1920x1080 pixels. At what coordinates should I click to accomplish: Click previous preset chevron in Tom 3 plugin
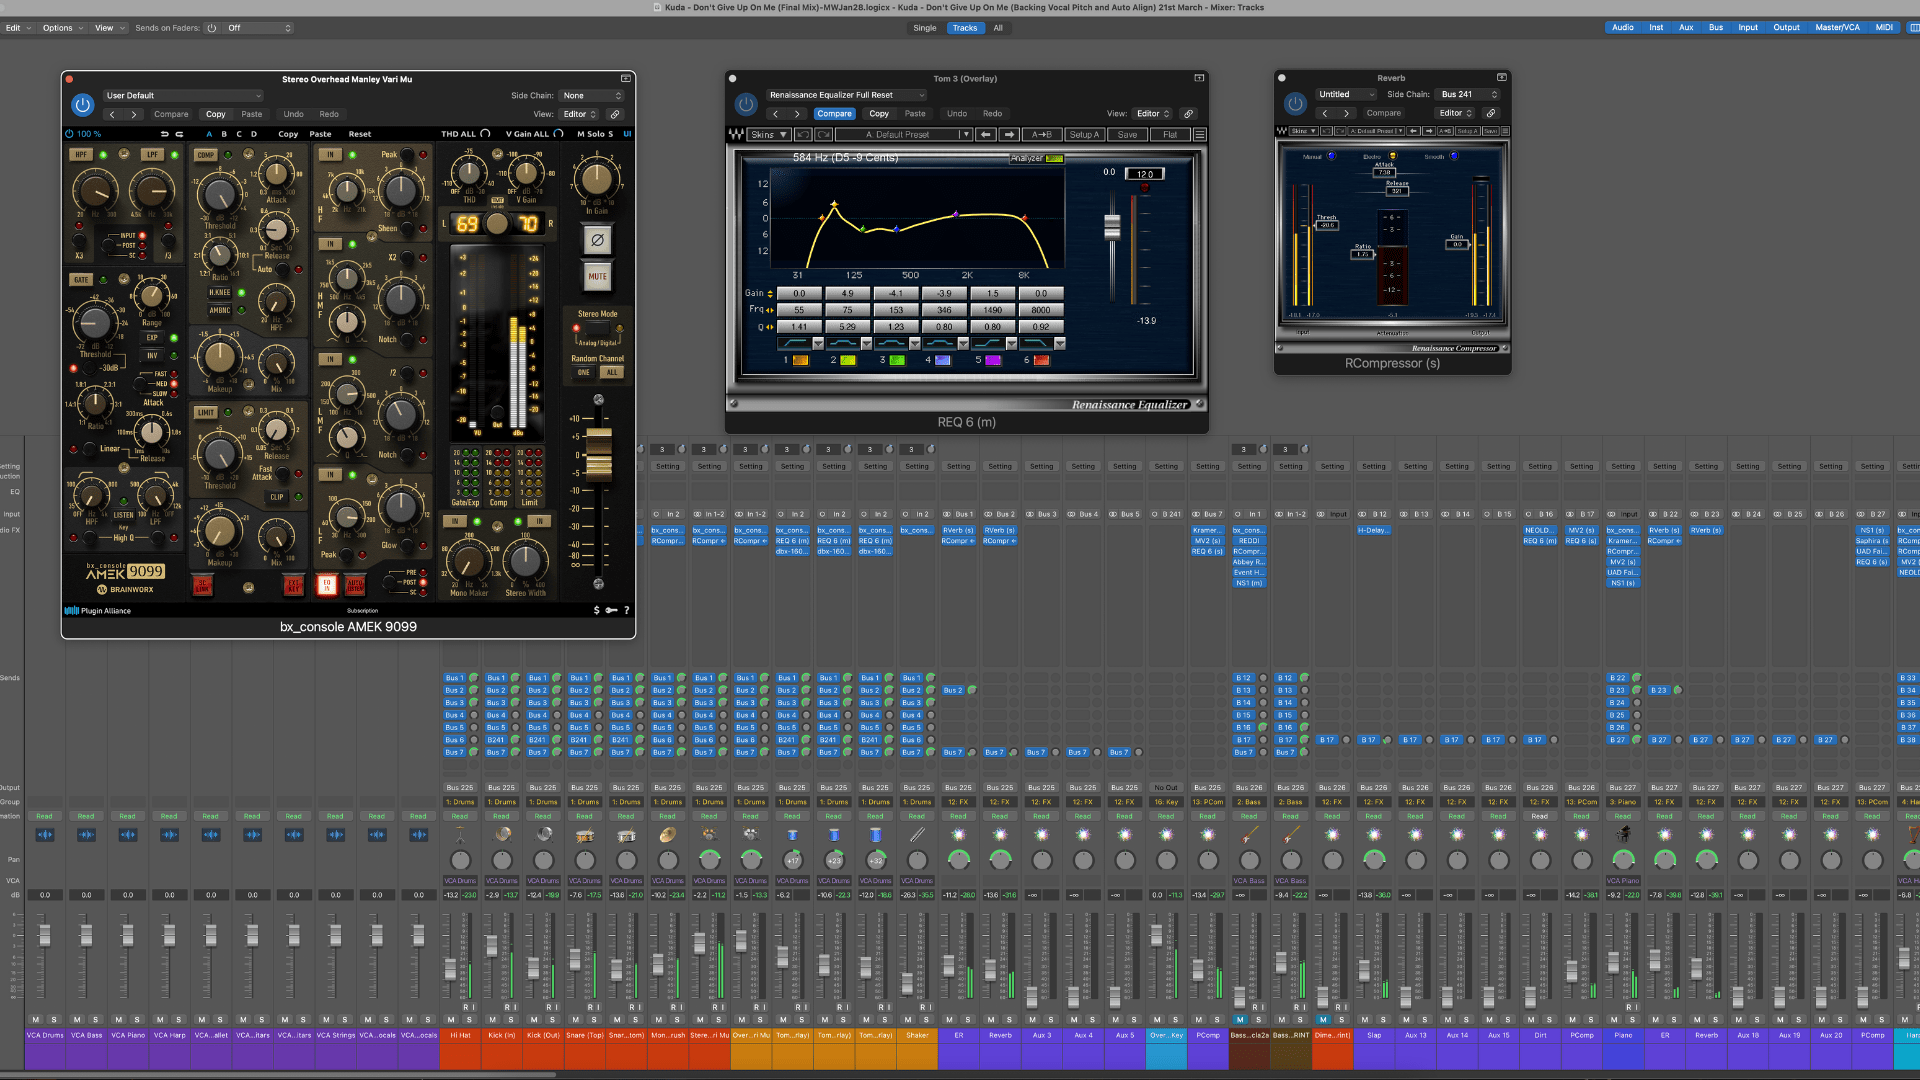[x=775, y=114]
